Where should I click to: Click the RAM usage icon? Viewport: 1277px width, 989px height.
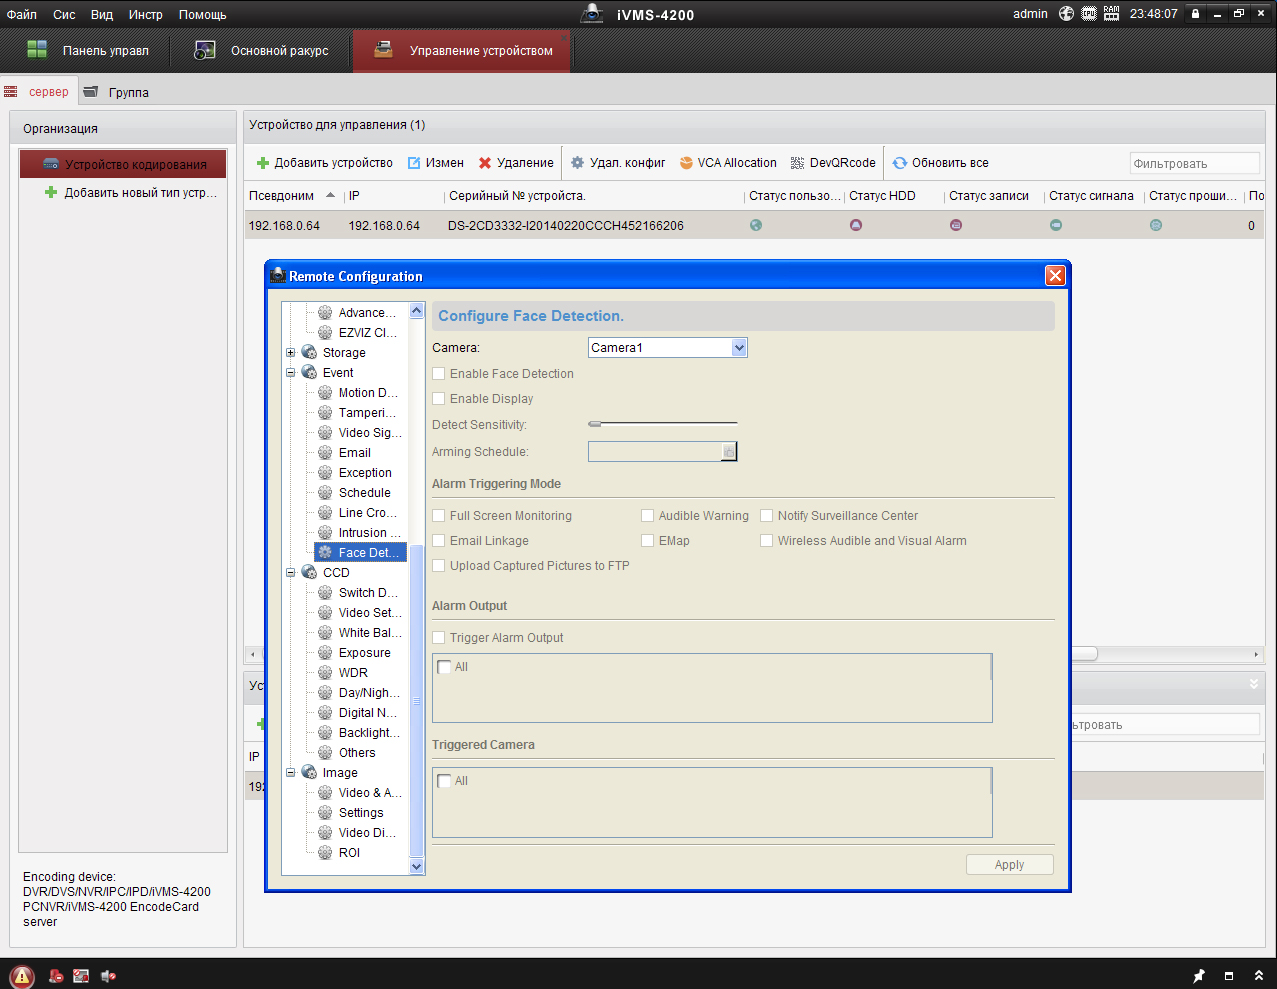[1112, 14]
